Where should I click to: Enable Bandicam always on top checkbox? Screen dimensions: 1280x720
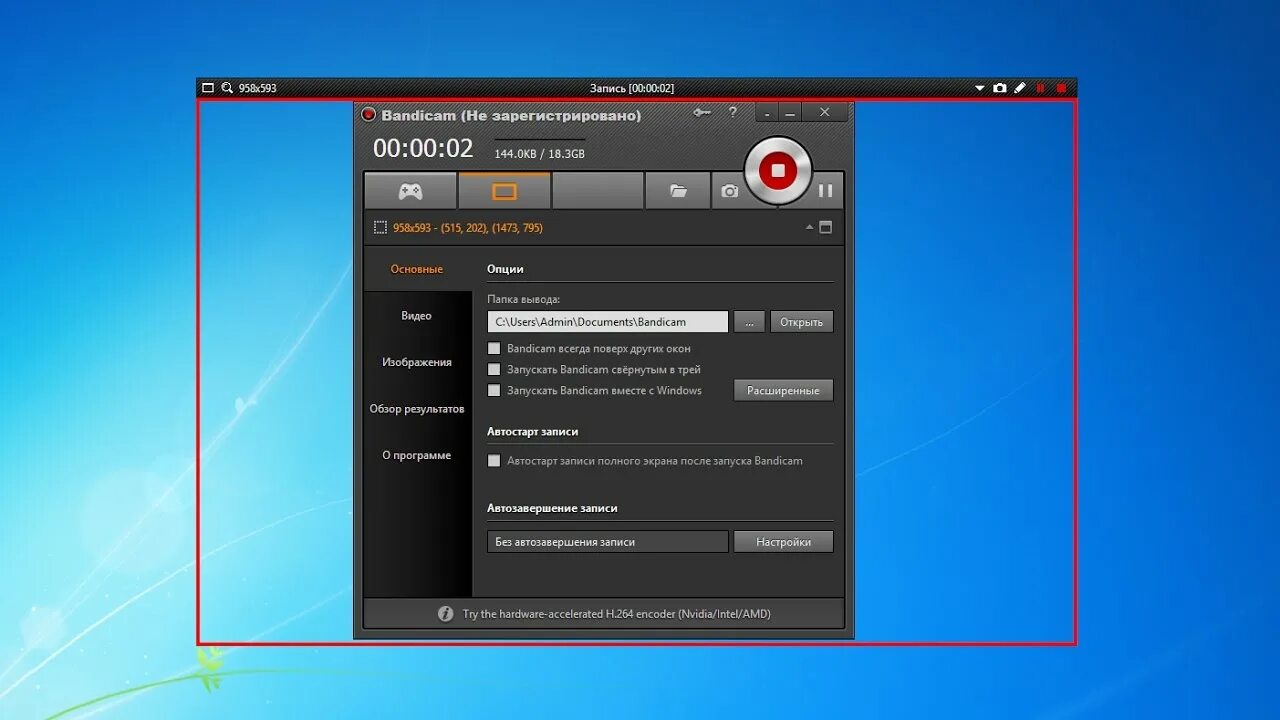pos(494,349)
